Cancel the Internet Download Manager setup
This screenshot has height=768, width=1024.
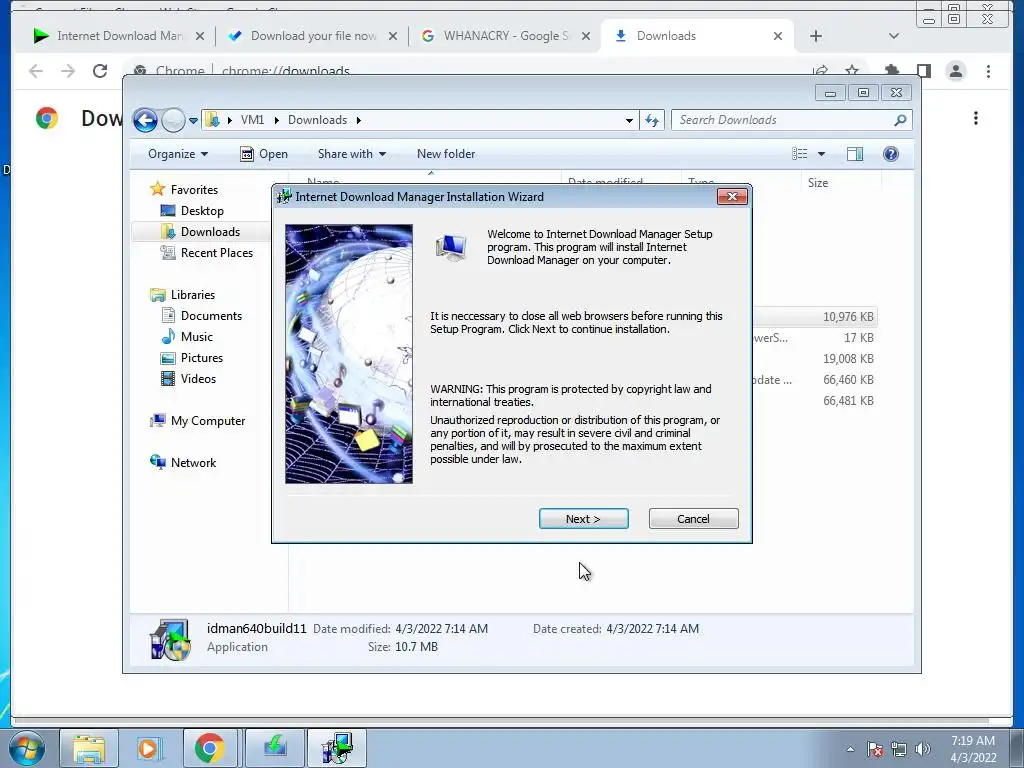click(694, 519)
